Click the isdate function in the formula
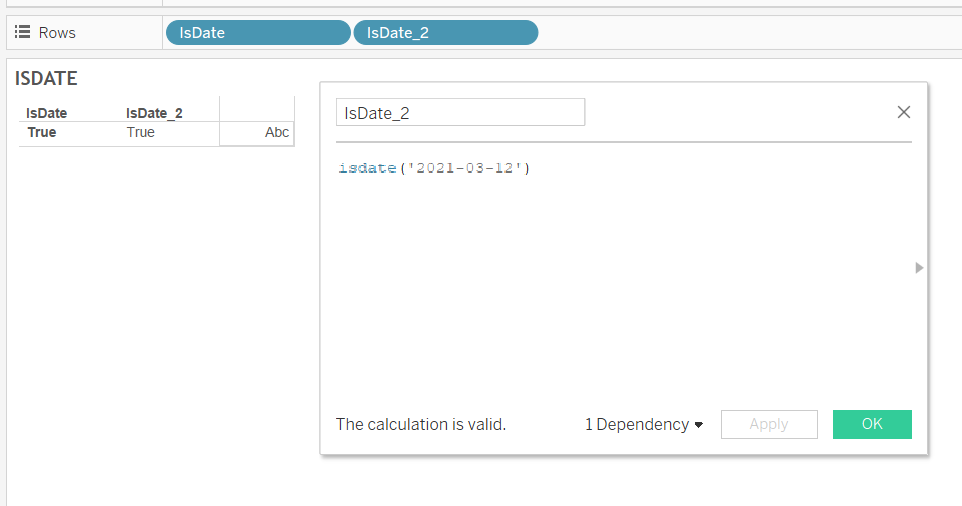962x506 pixels. [367, 168]
